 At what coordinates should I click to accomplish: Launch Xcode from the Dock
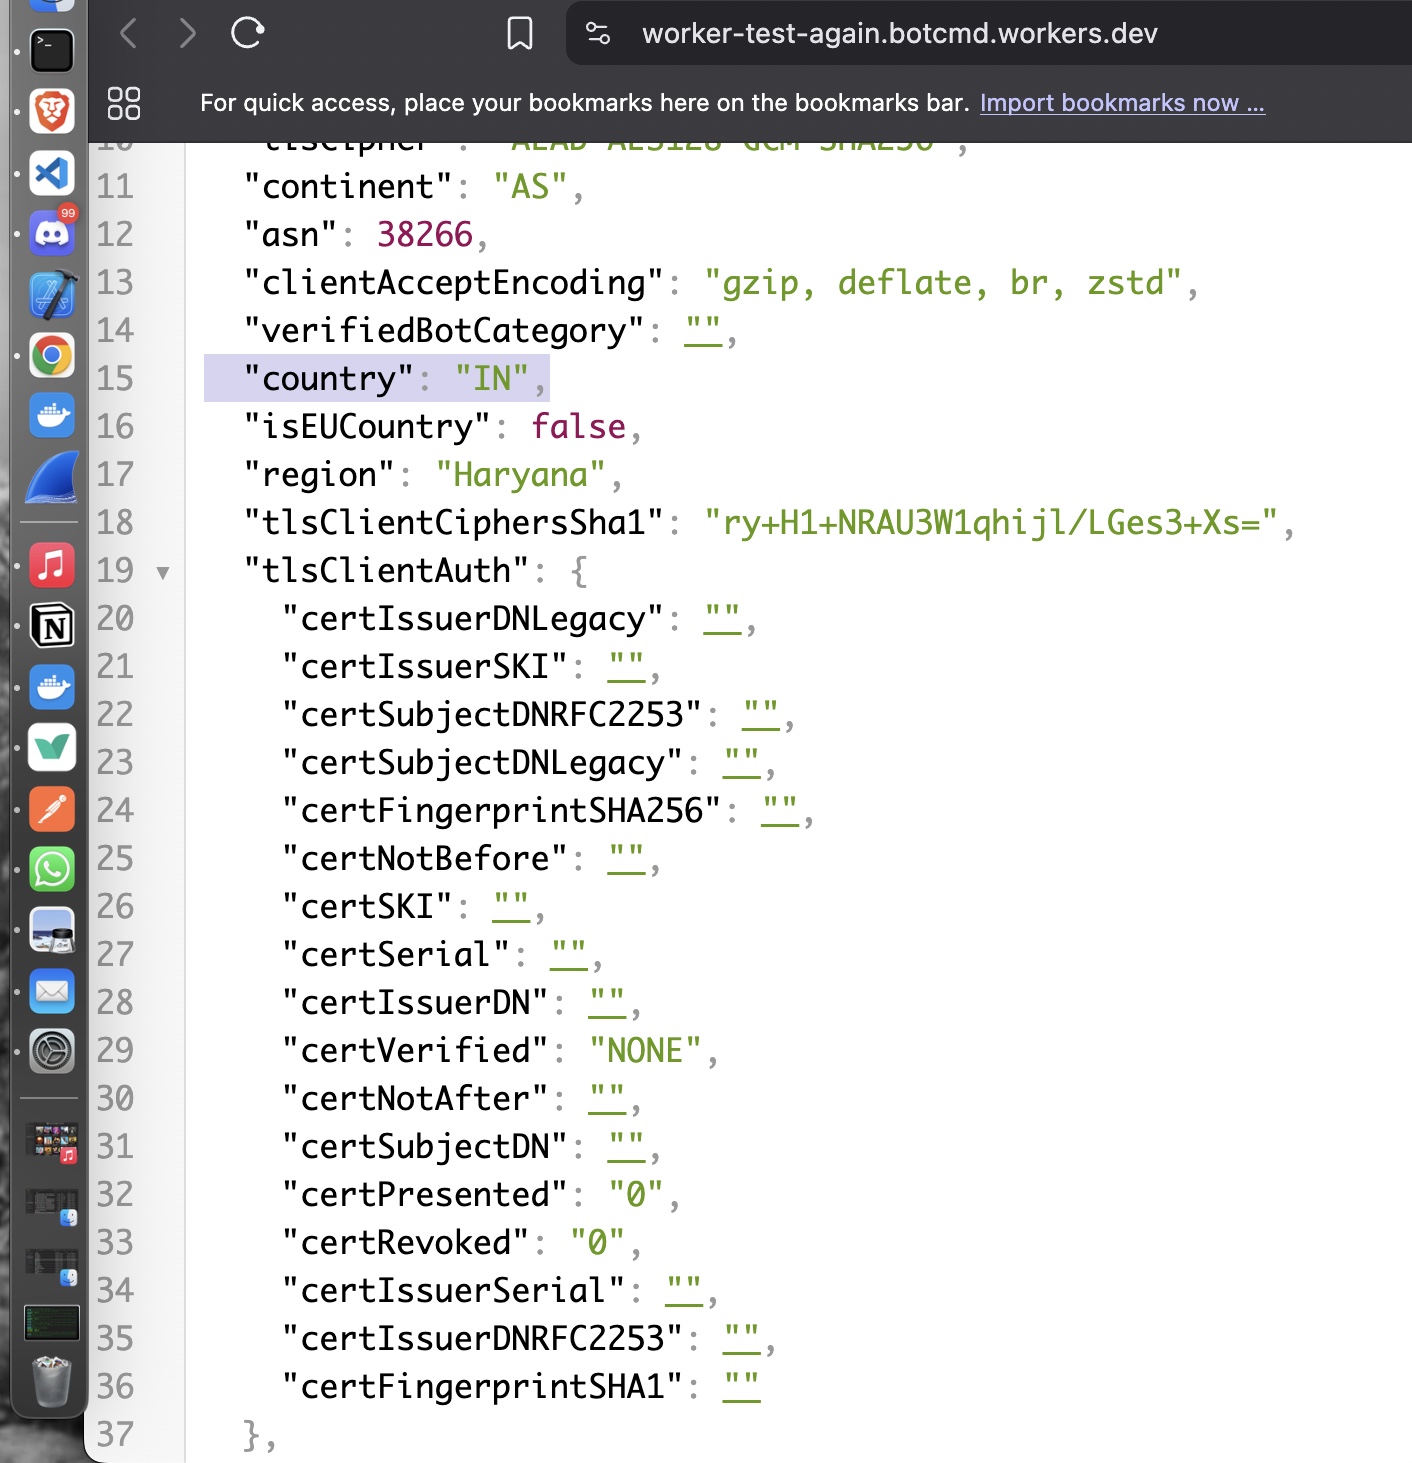pos(52,294)
